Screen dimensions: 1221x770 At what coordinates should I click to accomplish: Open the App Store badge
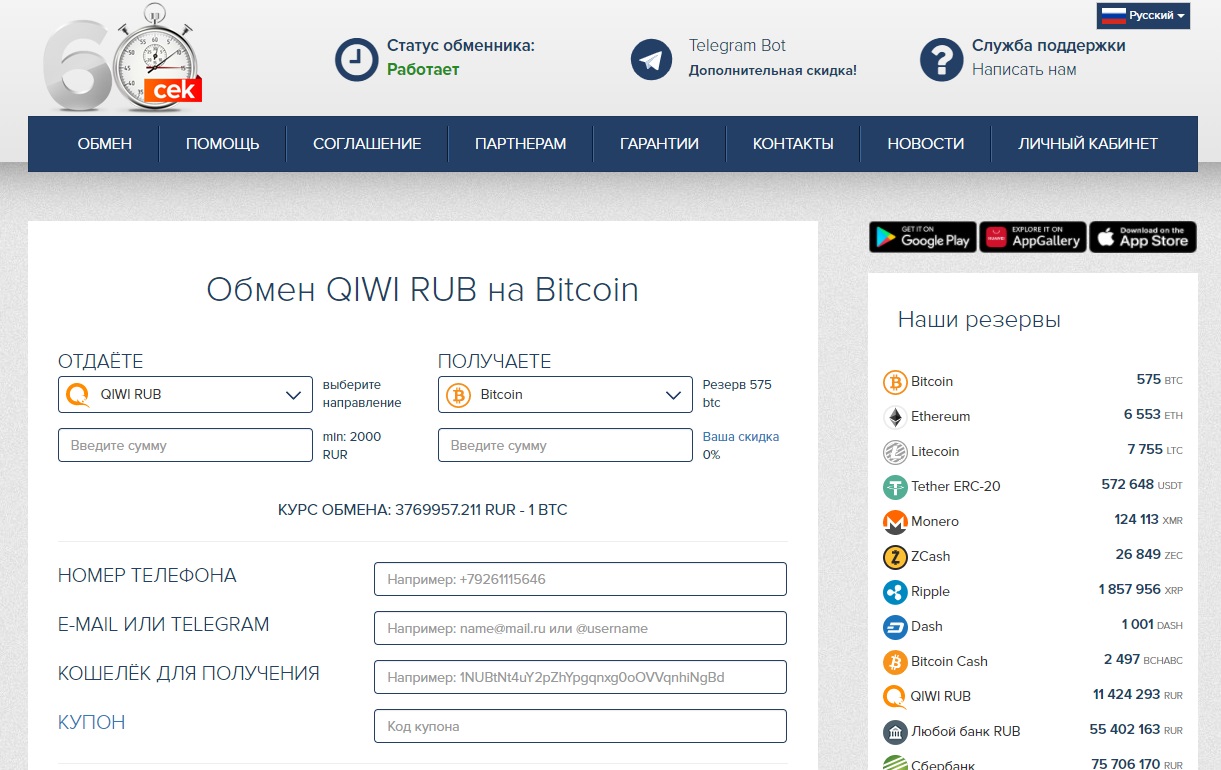tap(1143, 237)
